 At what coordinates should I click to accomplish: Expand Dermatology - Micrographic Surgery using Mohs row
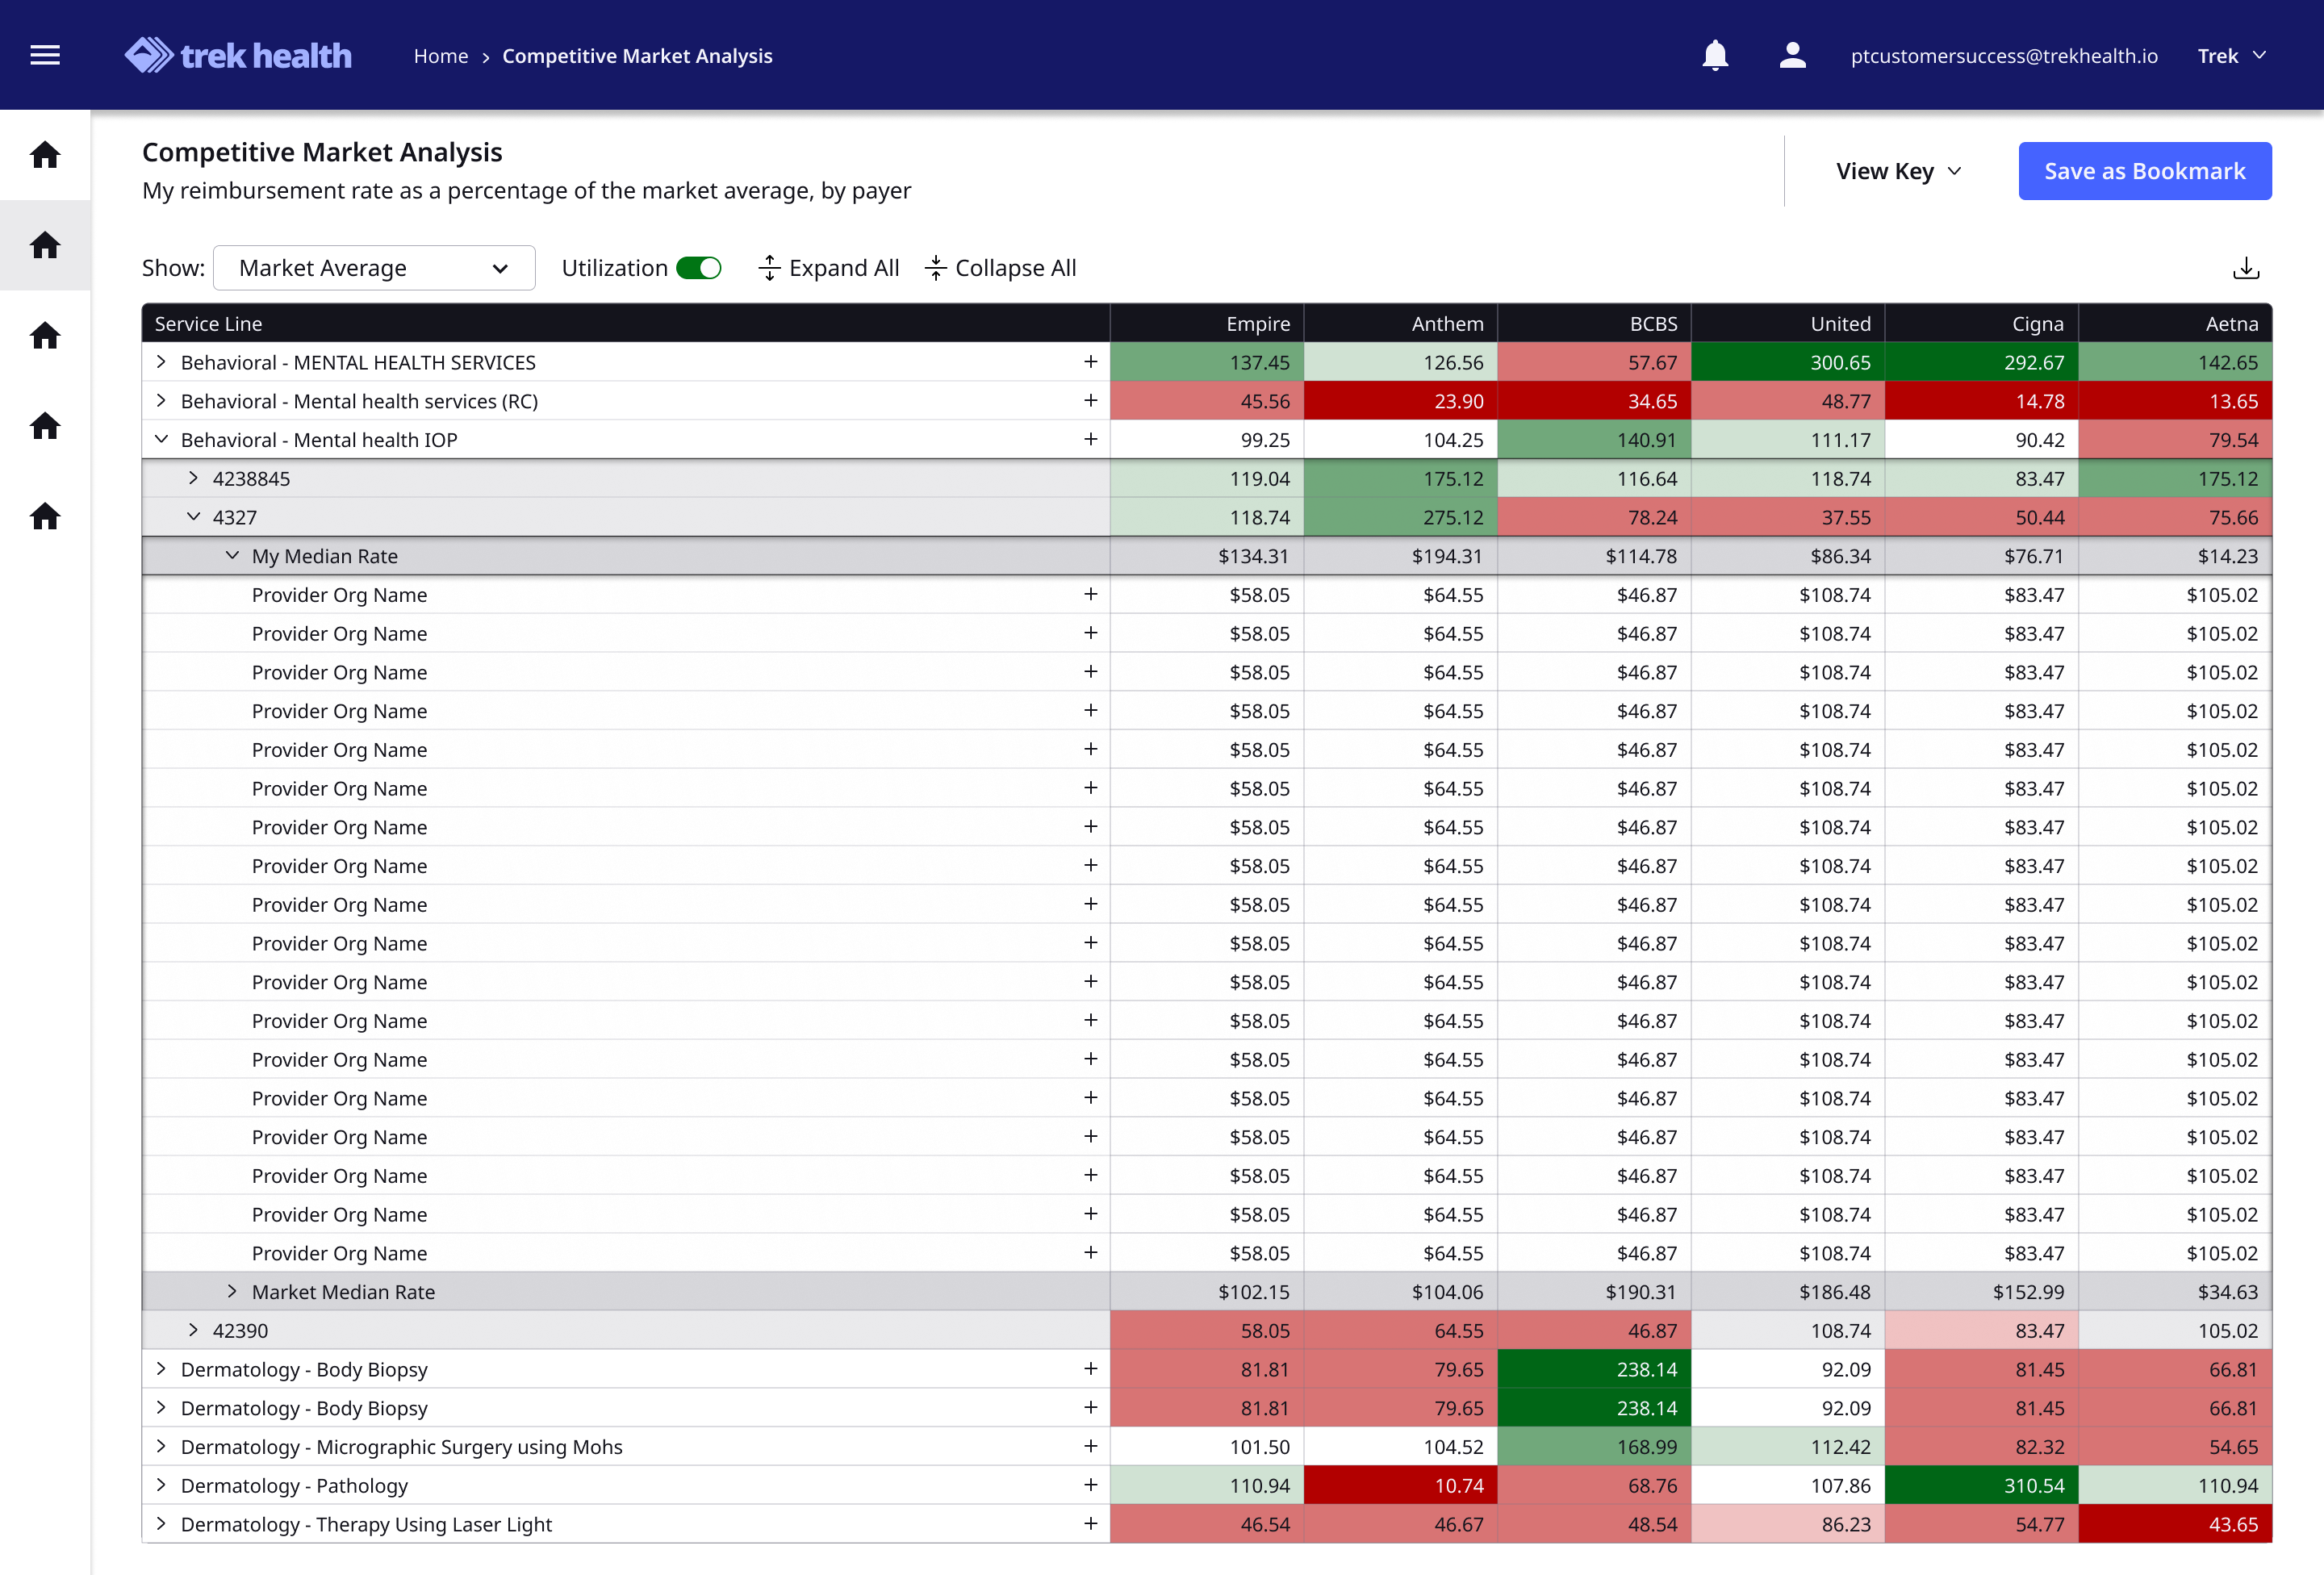click(x=161, y=1447)
